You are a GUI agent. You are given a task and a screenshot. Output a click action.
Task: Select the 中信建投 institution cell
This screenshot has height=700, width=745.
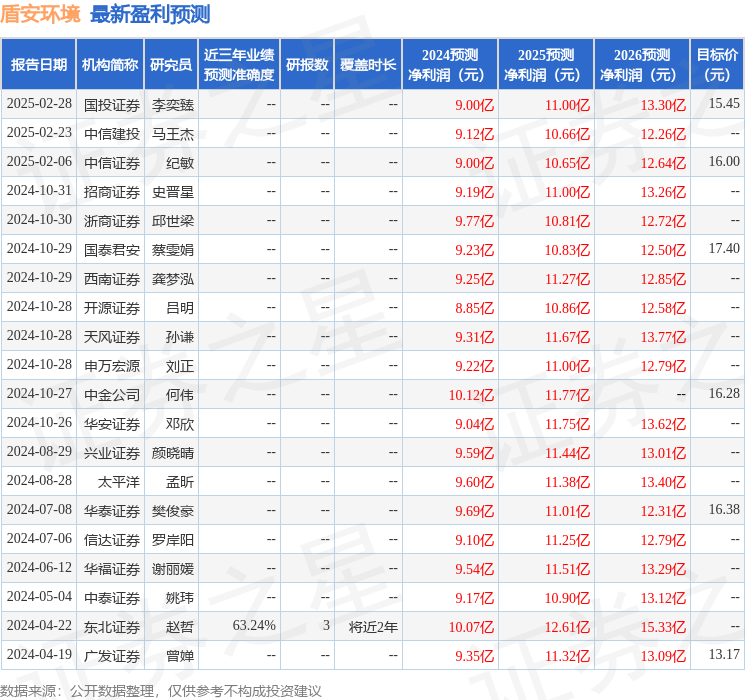pos(112,134)
